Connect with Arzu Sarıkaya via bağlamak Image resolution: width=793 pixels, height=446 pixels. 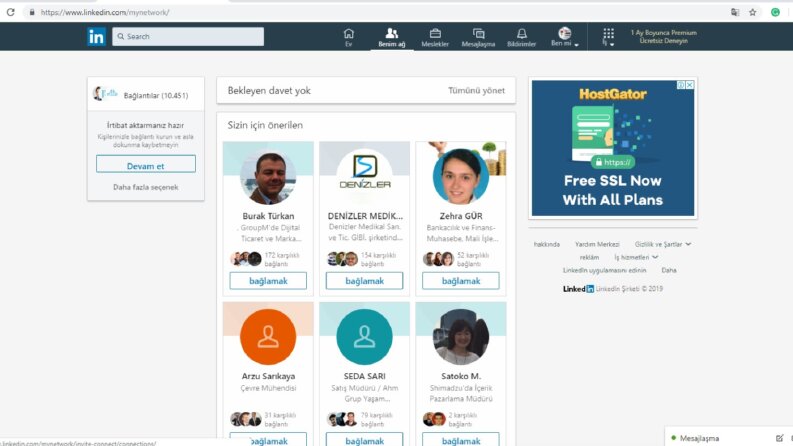point(268,439)
